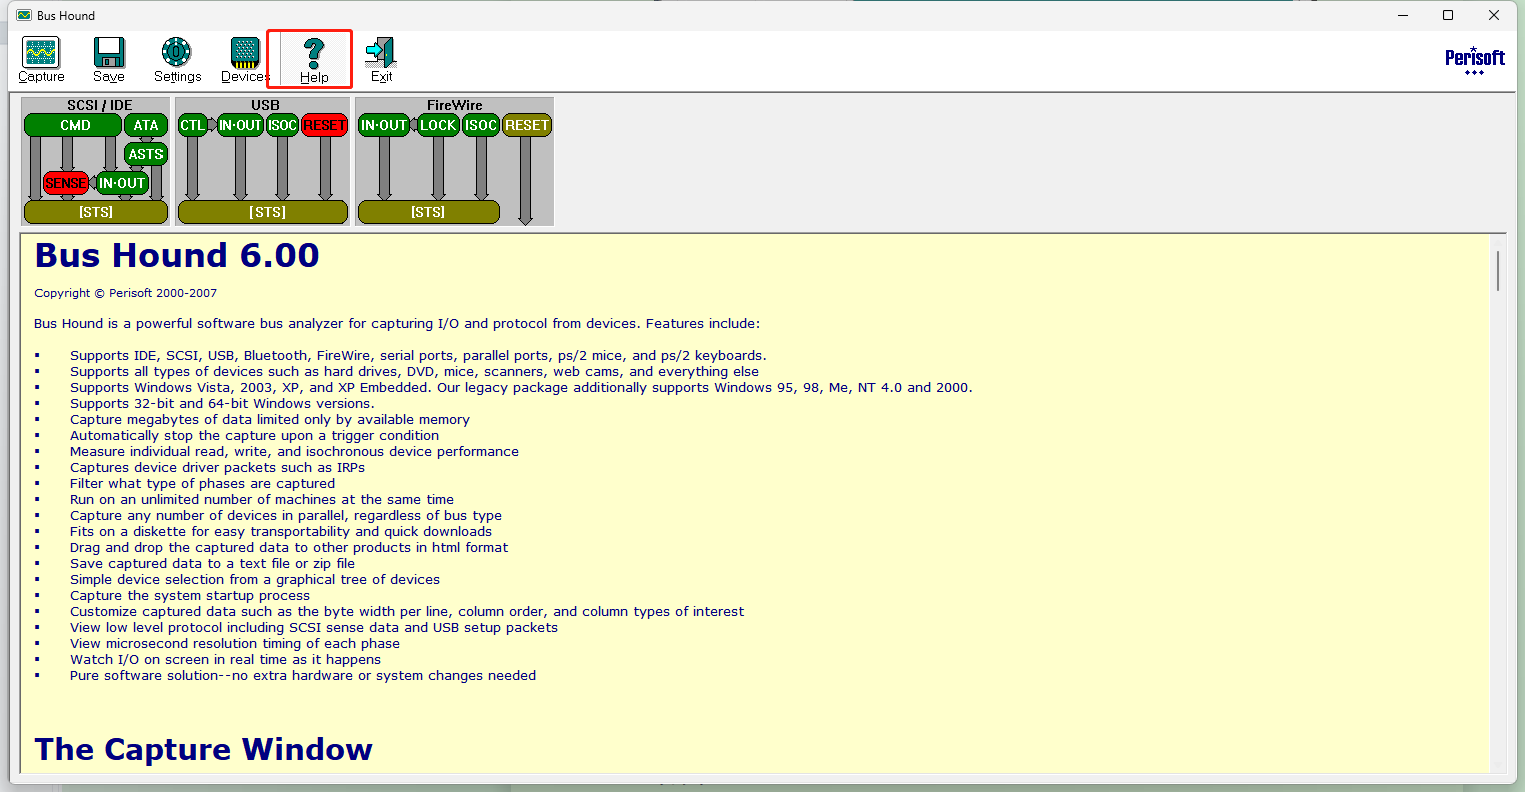Image resolution: width=1525 pixels, height=792 pixels.
Task: Click the 'Simple device selection' line
Action: [x=255, y=579]
